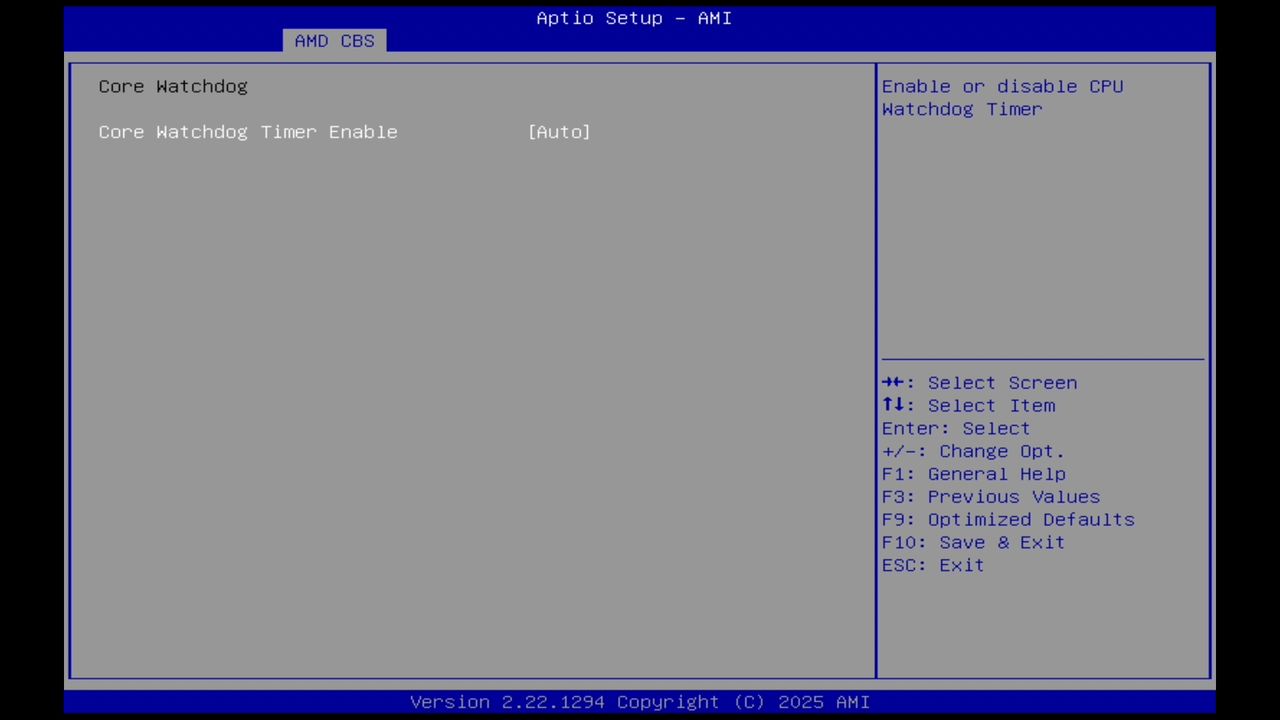Screen dimensions: 1280x720
Task: Click the Core Watchdog section header
Action: click(x=172, y=86)
